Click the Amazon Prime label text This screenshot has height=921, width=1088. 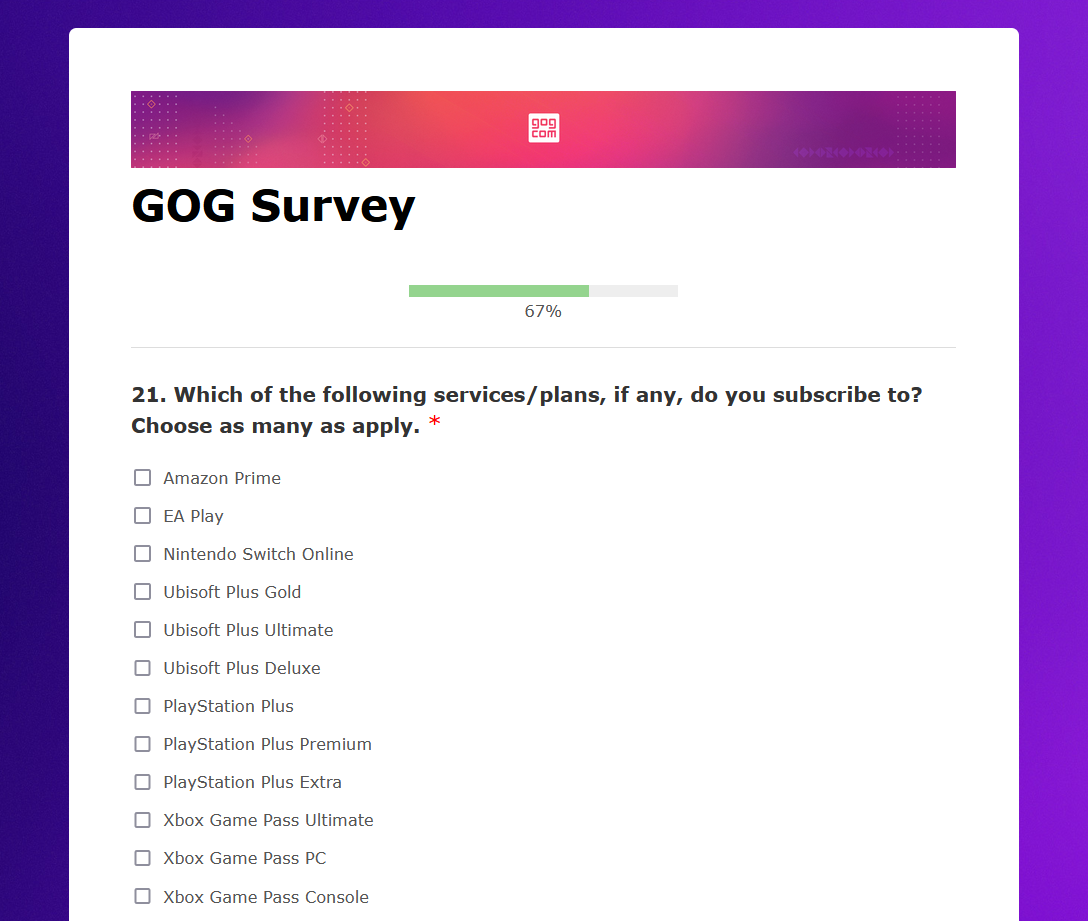[x=222, y=478]
